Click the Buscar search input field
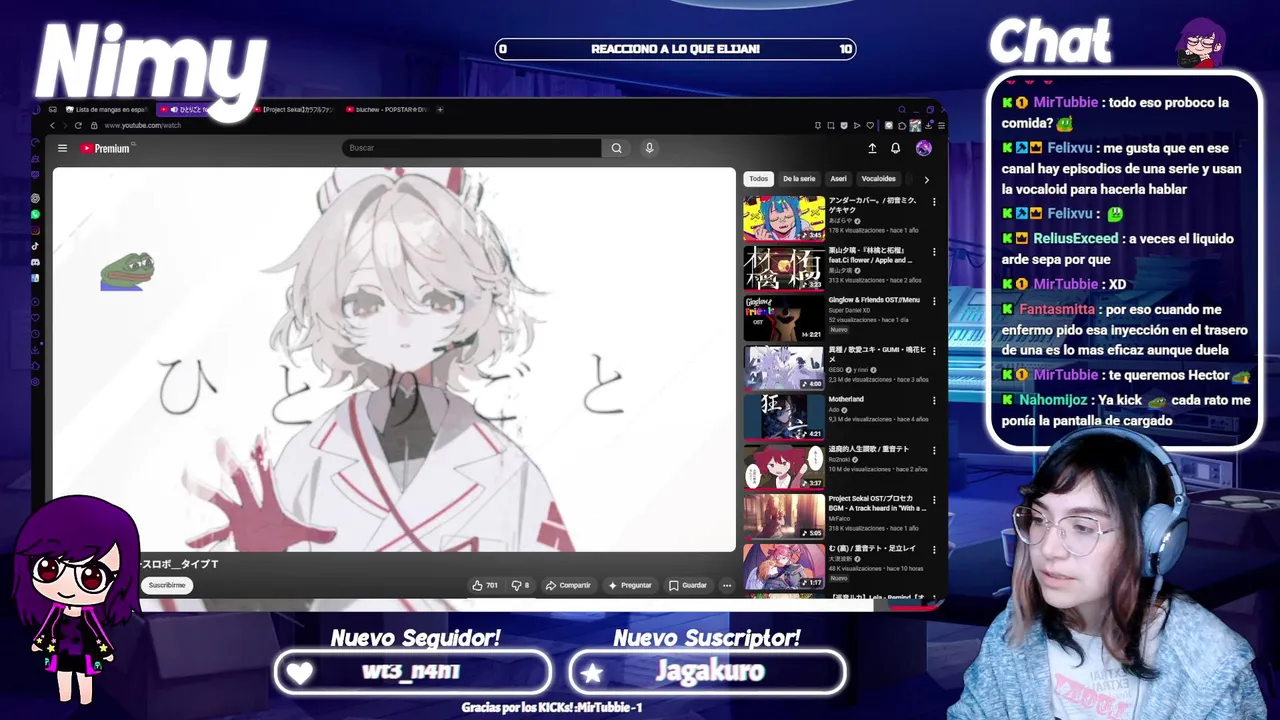 click(x=472, y=148)
